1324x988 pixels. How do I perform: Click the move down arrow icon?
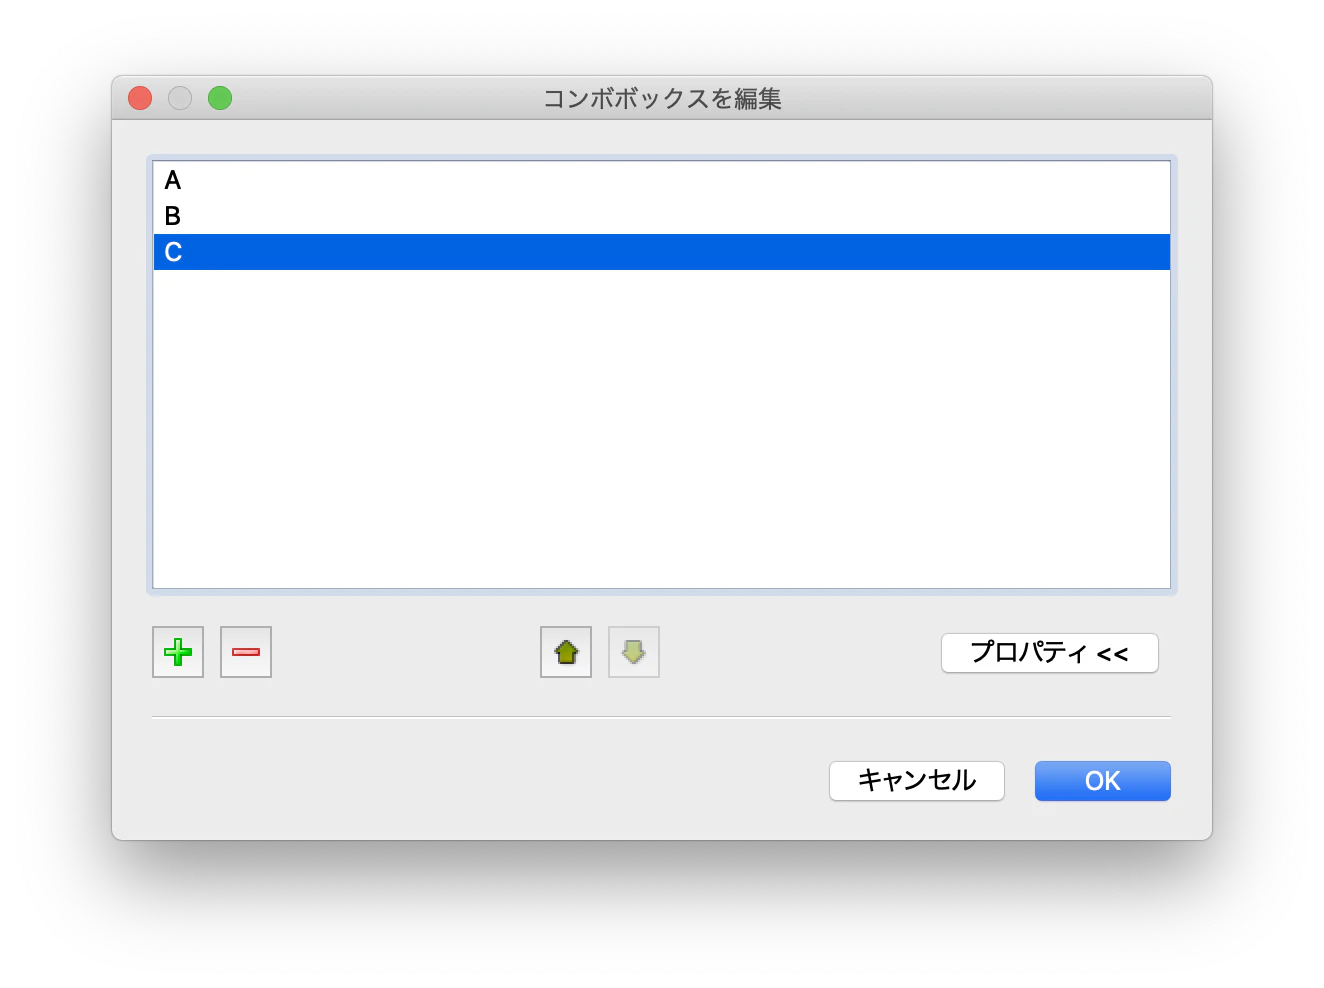[x=634, y=652]
